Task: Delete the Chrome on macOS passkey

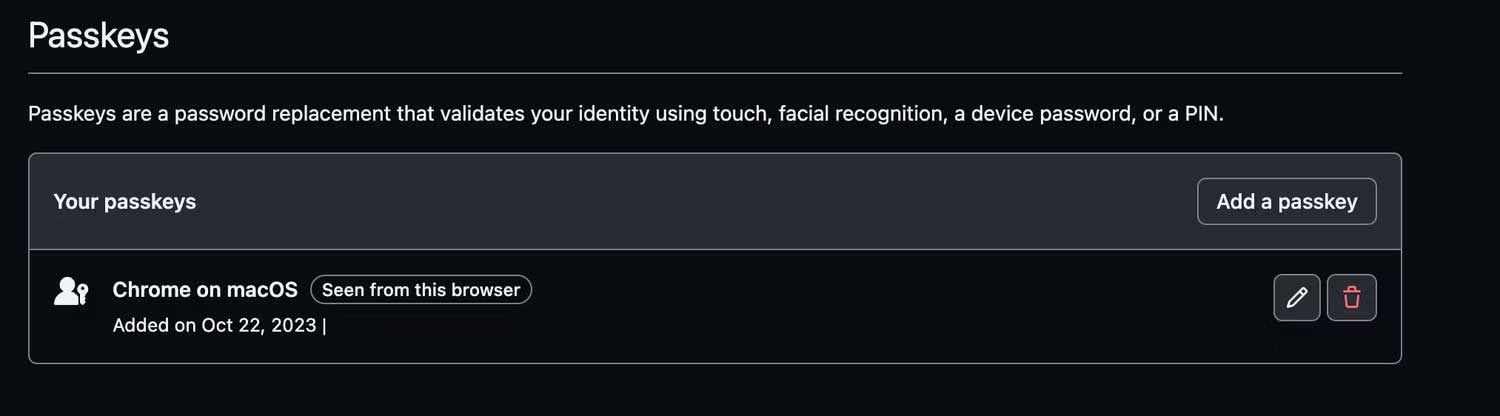Action: (x=1351, y=298)
